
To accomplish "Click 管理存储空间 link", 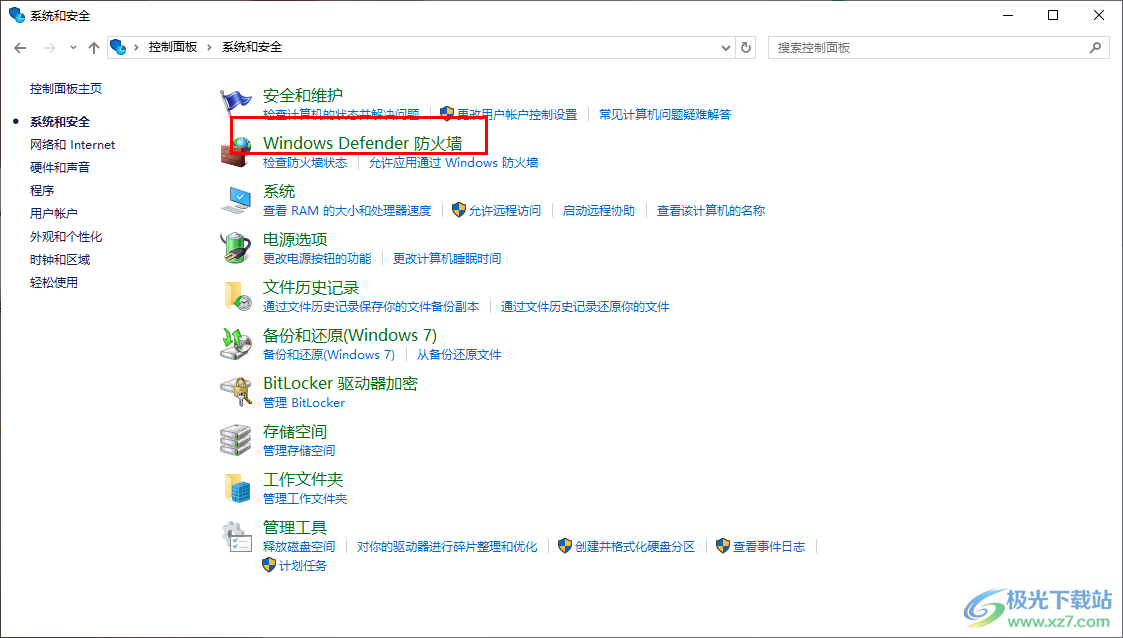I will 299,450.
